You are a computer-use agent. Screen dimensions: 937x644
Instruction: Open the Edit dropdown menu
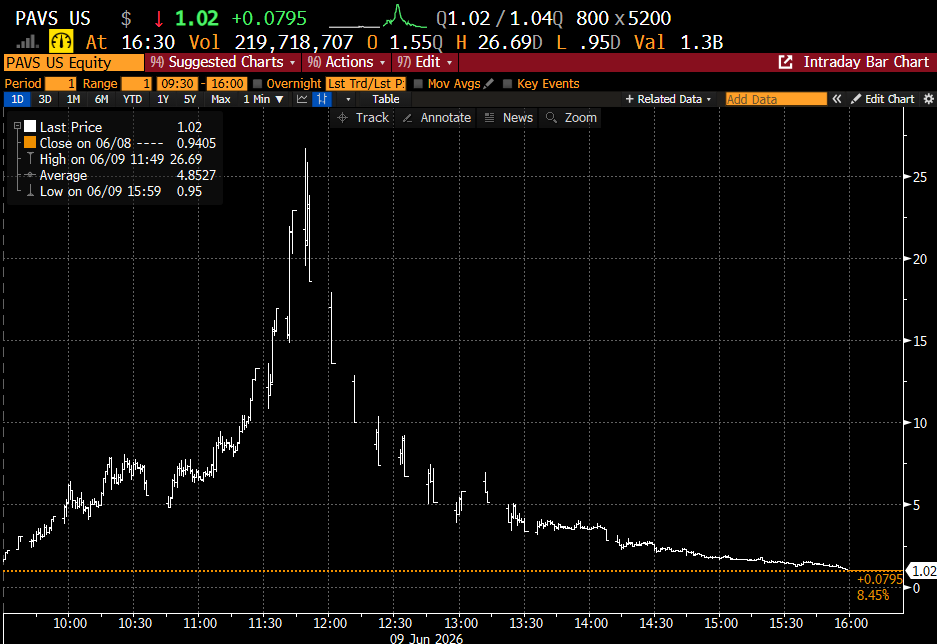coord(425,62)
